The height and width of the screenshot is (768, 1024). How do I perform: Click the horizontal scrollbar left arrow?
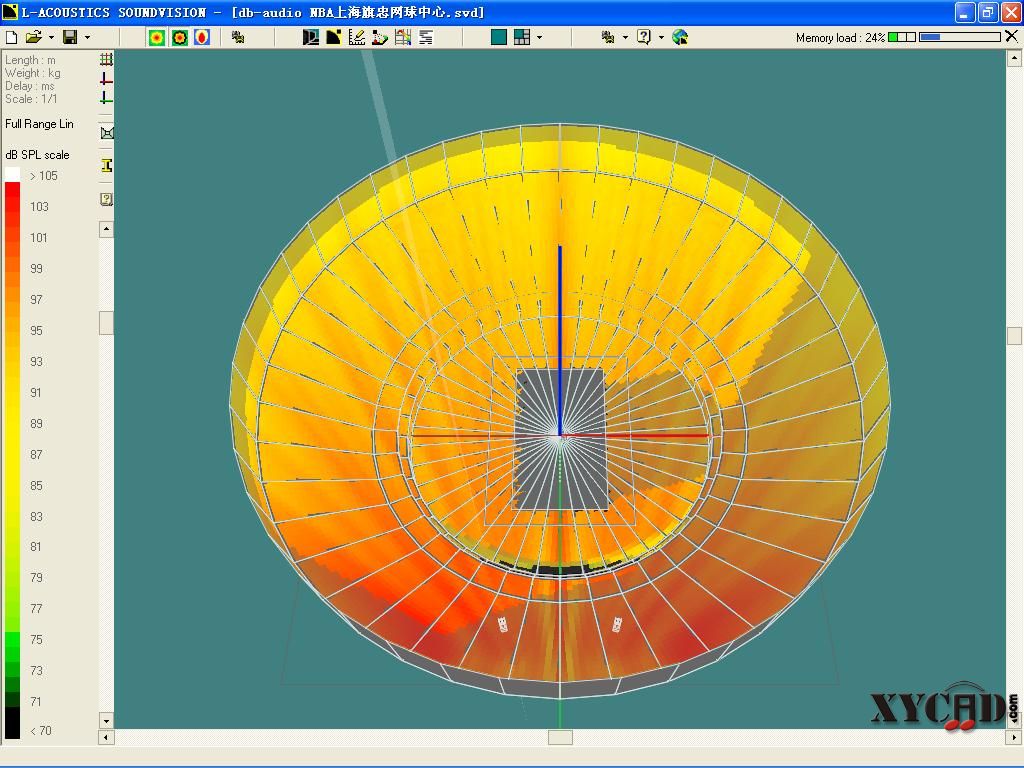pyautogui.click(x=106, y=737)
